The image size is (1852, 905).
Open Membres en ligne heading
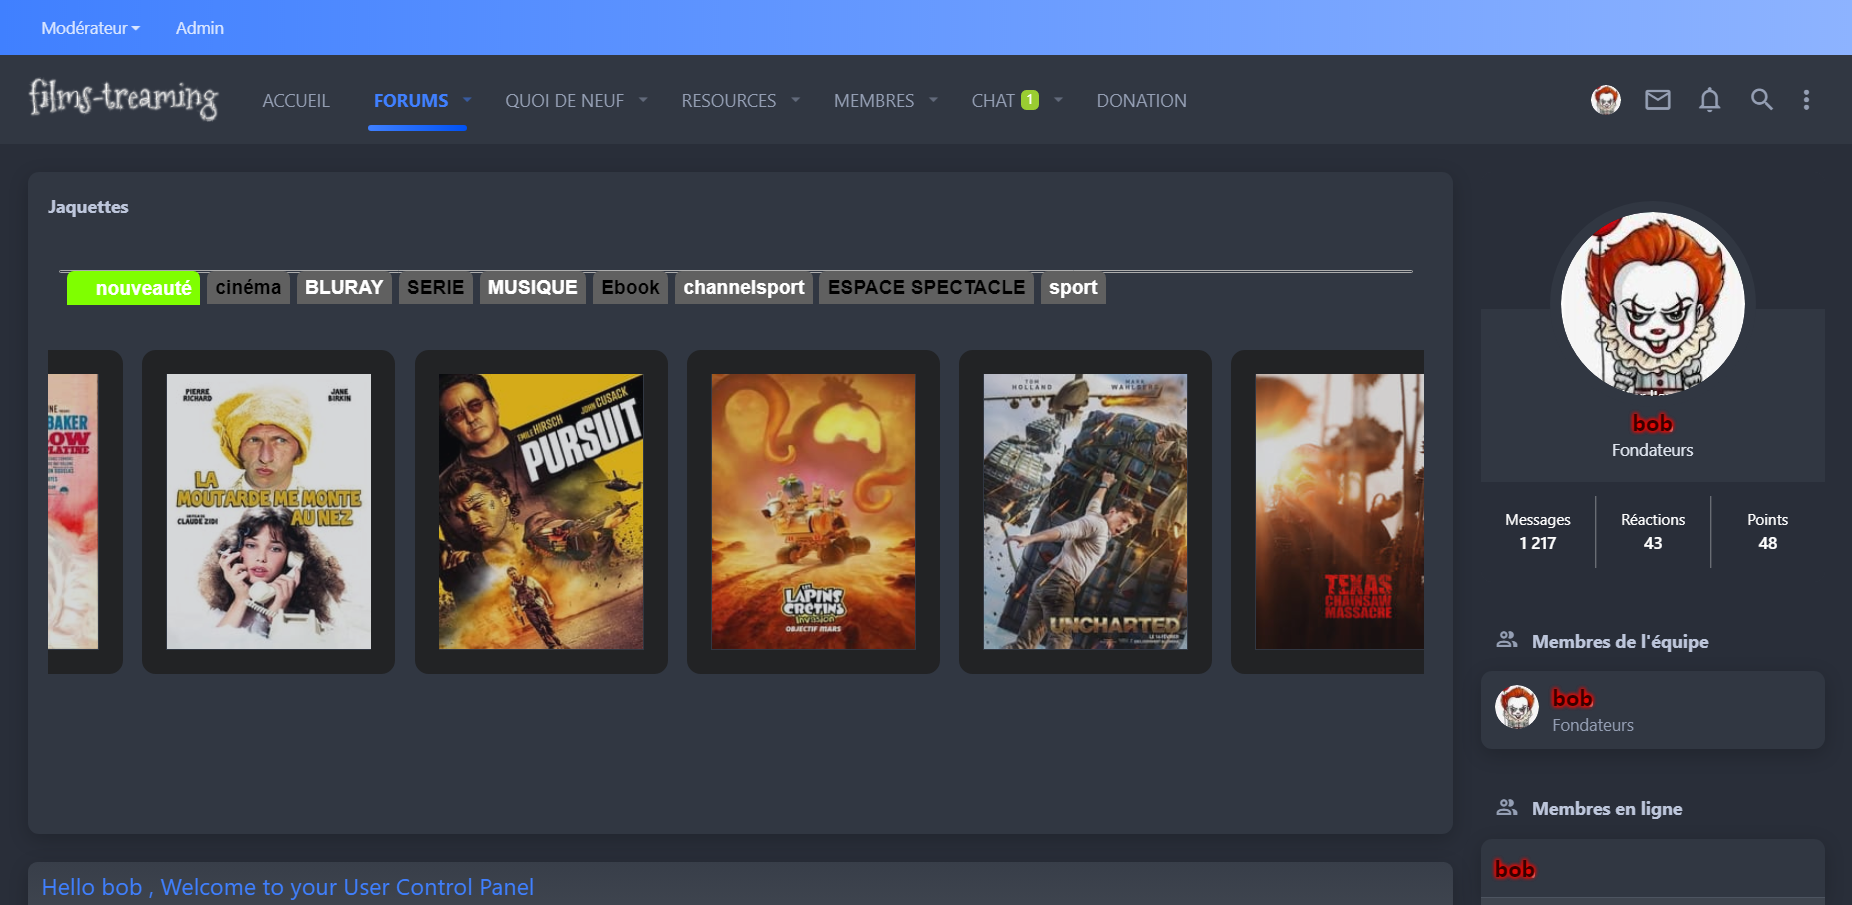point(1607,808)
